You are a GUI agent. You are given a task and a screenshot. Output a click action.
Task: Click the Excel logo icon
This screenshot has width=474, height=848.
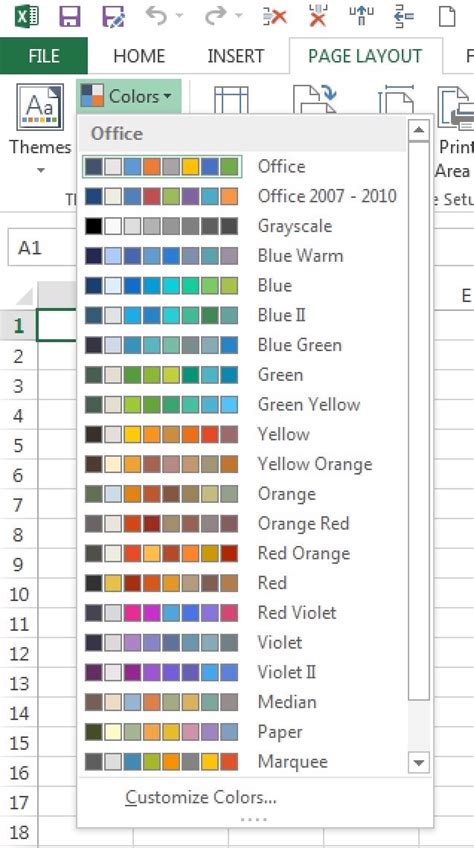pyautogui.click(x=27, y=16)
